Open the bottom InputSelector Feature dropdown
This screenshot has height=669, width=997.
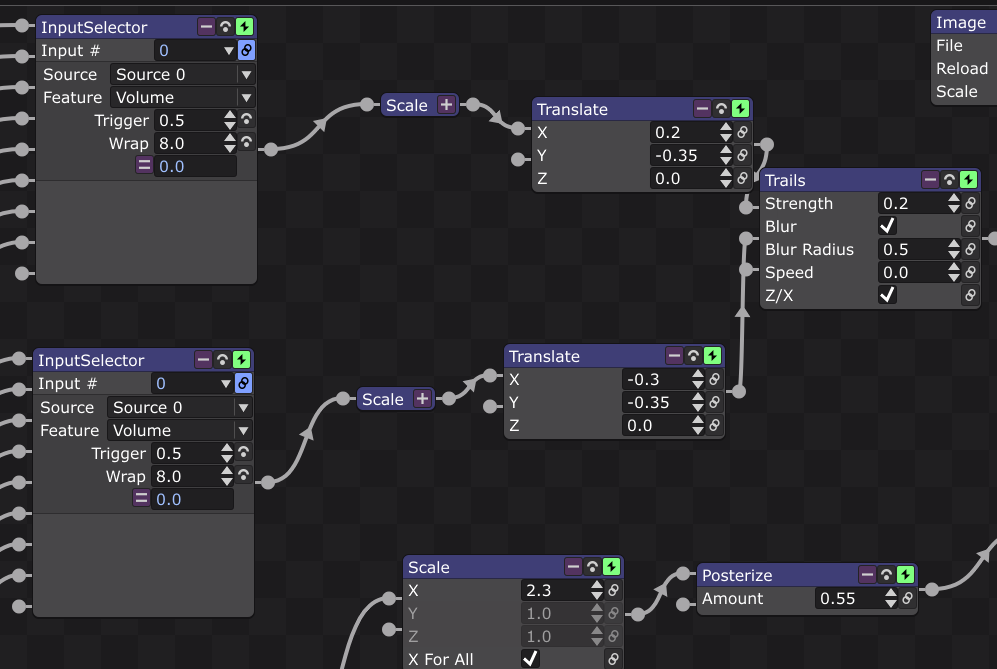pyautogui.click(x=180, y=431)
